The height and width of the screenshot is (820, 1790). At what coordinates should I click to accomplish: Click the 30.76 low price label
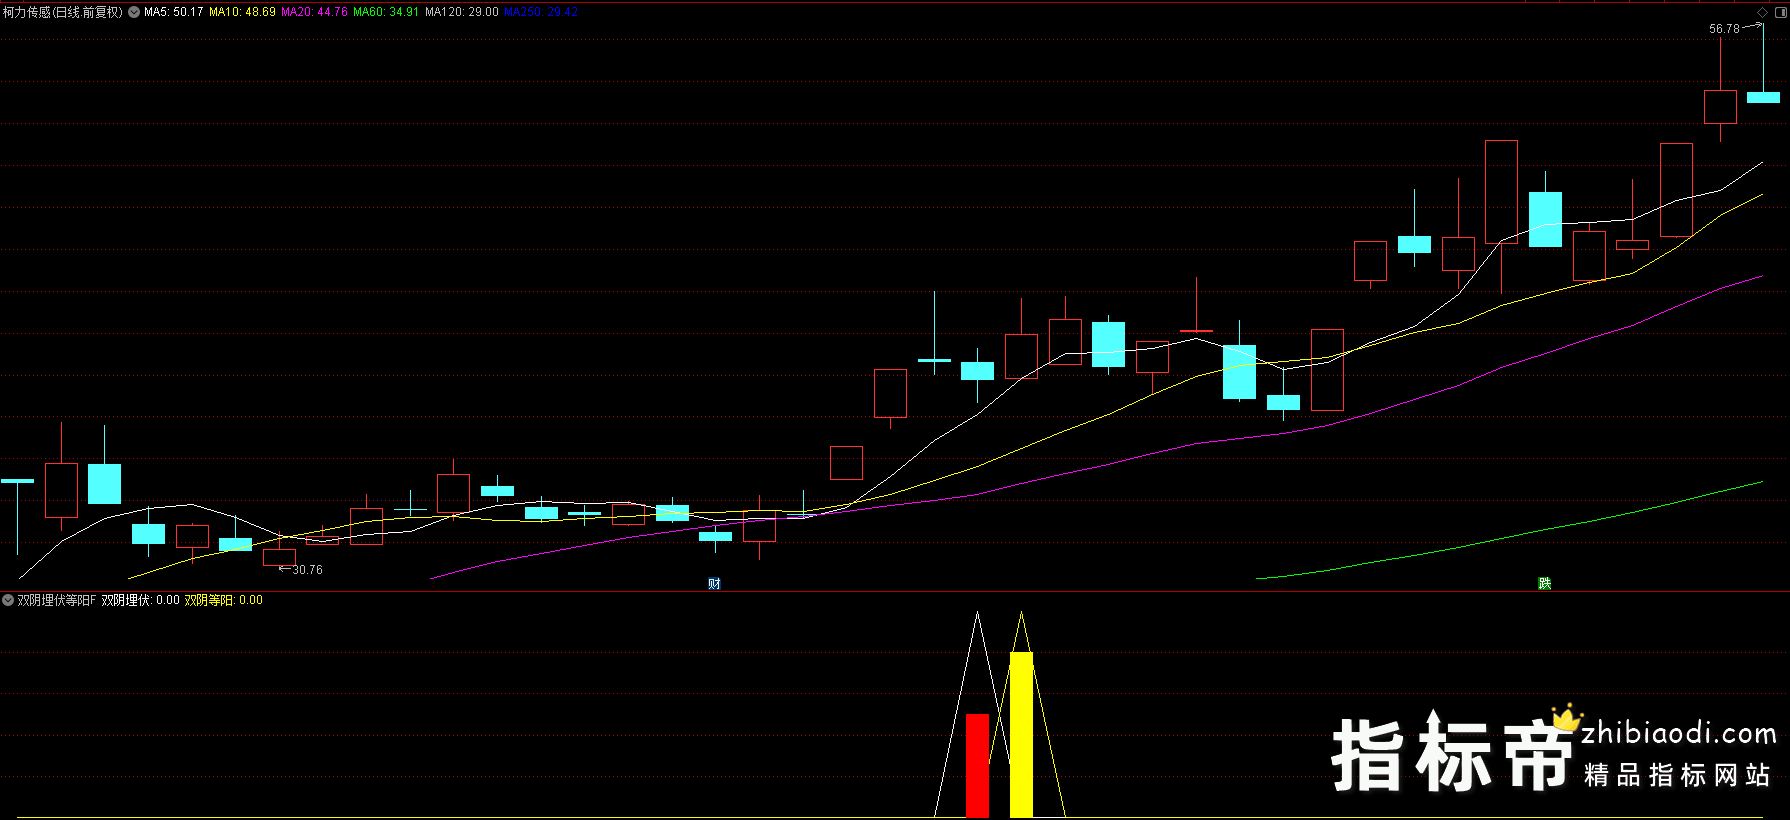pyautogui.click(x=307, y=570)
